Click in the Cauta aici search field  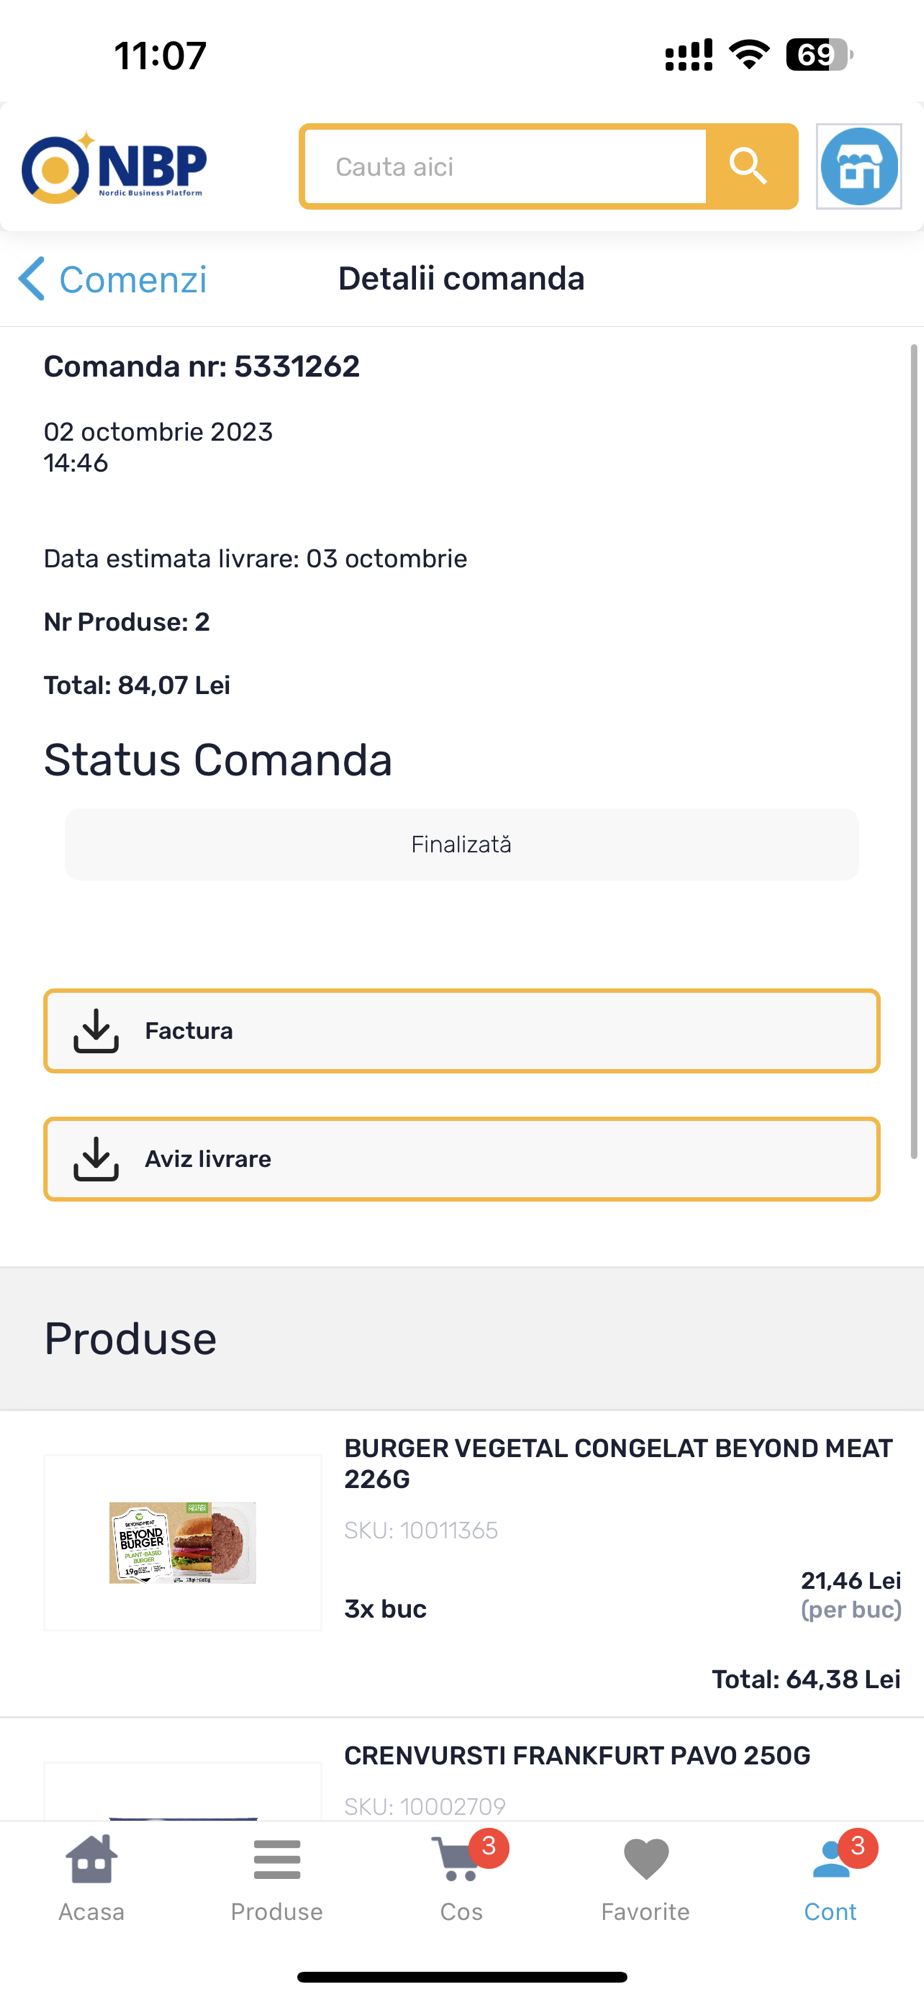coord(506,167)
